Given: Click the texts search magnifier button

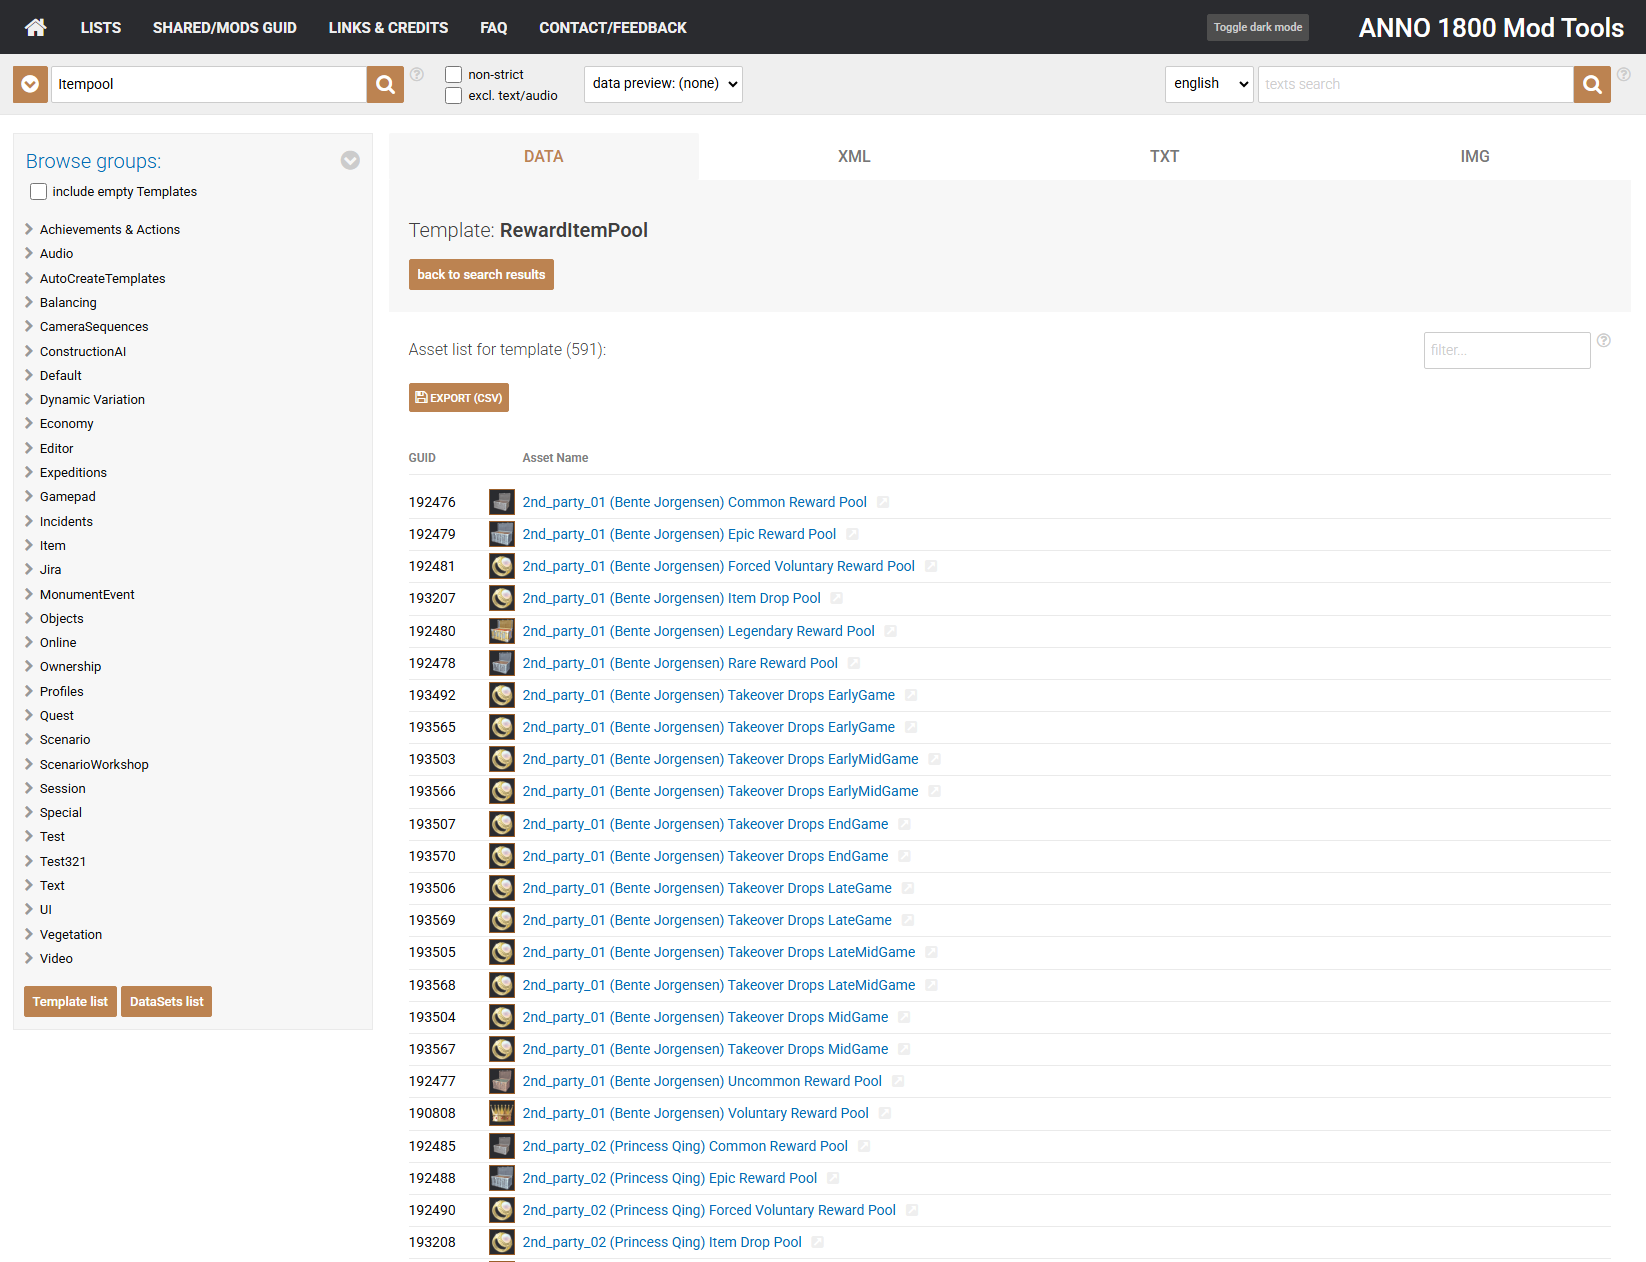Looking at the screenshot, I should (x=1591, y=85).
